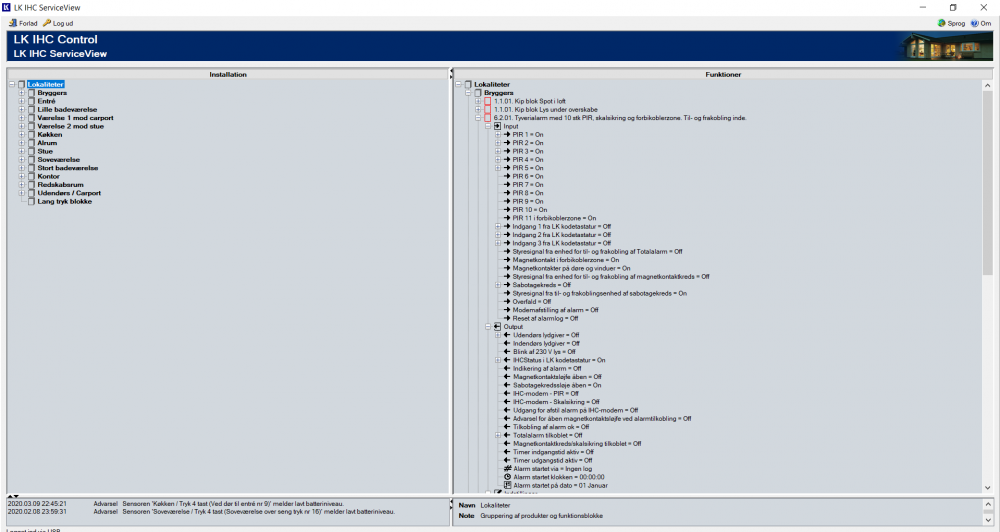The width and height of the screenshot is (1000, 532).
Task: Click the red box icon for Kip blok Spot i loft
Action: pyautogui.click(x=488, y=101)
